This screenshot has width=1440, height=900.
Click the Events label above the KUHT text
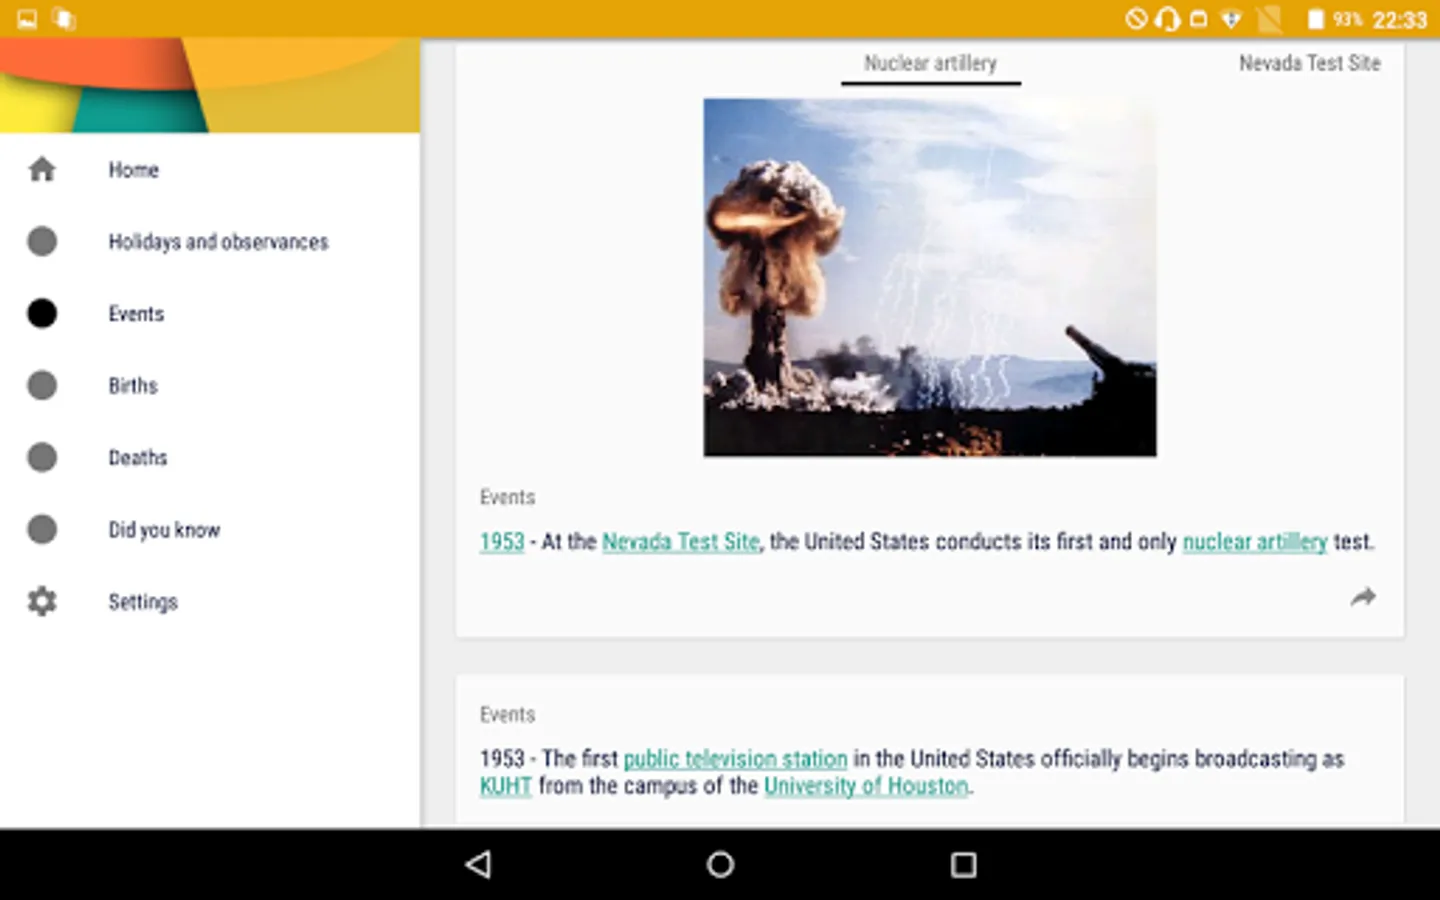click(x=507, y=714)
